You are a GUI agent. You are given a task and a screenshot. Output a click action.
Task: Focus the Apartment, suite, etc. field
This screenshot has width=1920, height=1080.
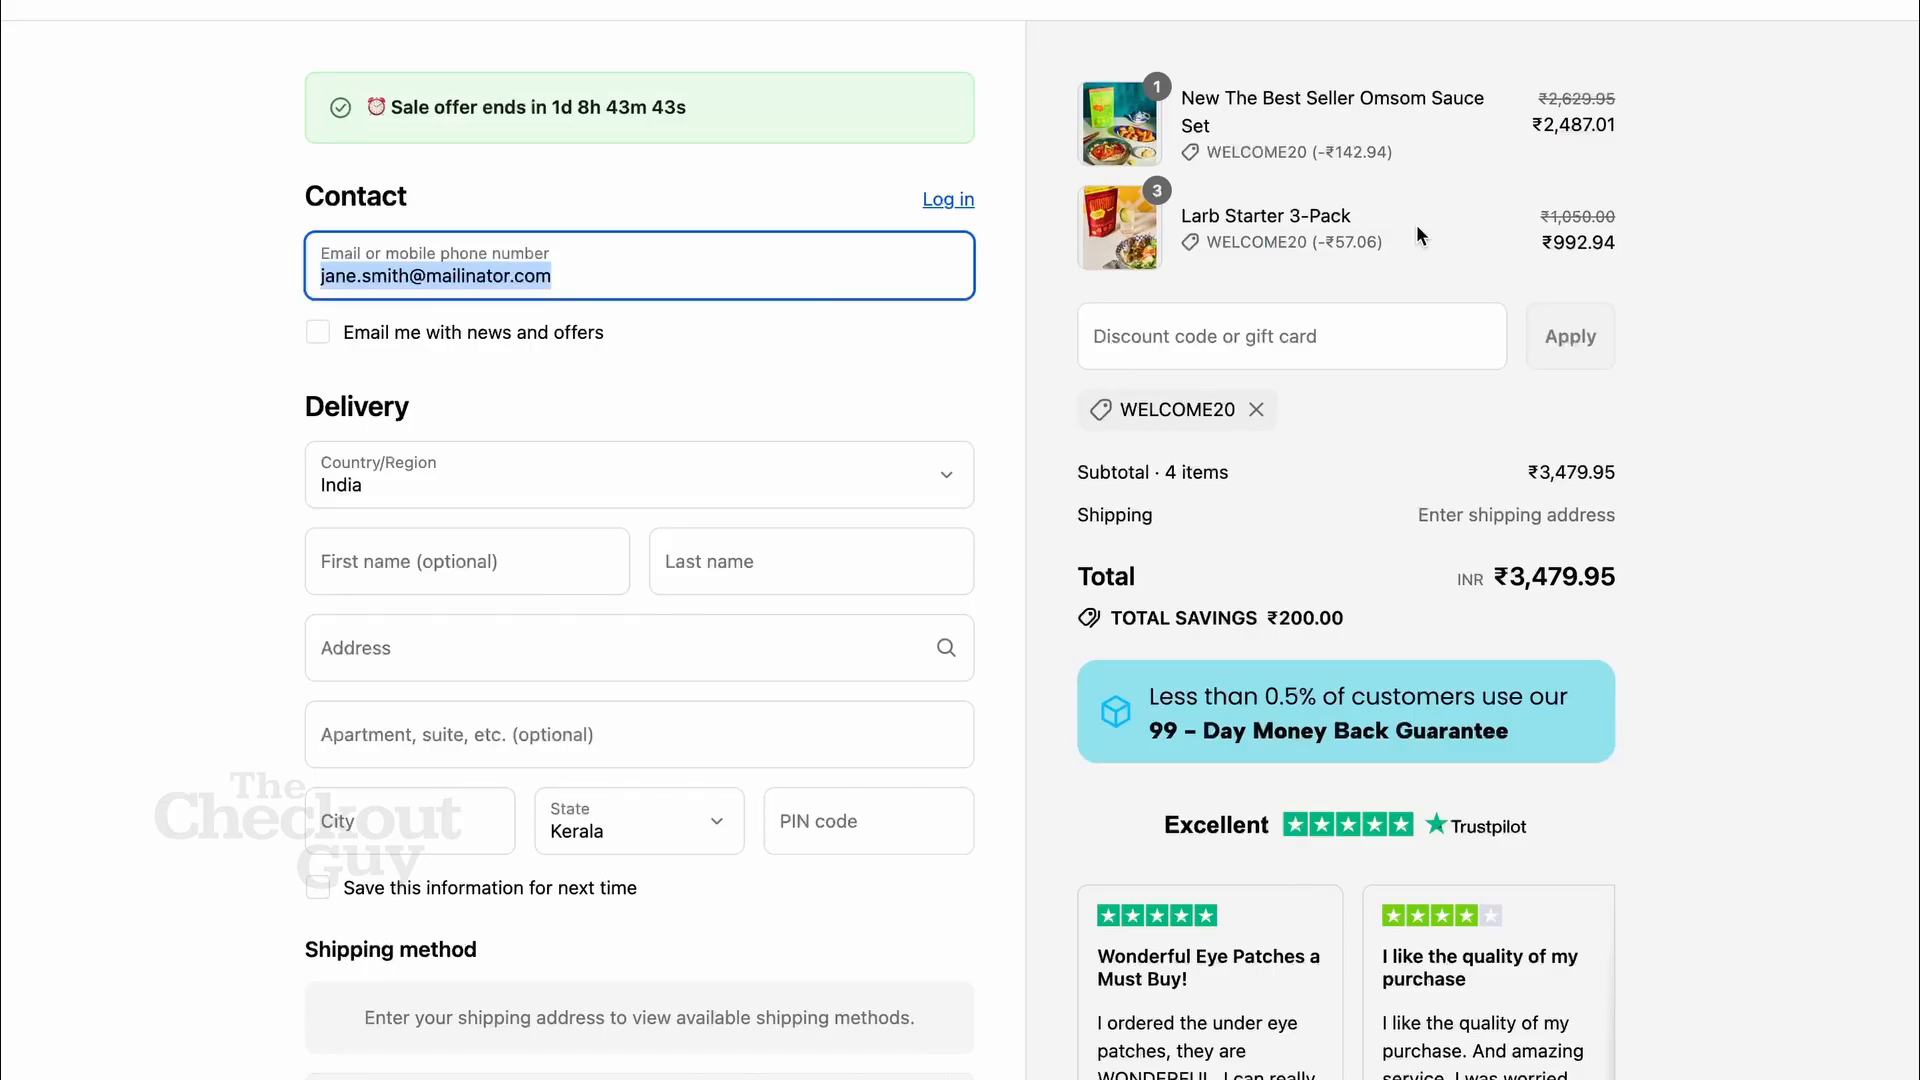(x=639, y=735)
